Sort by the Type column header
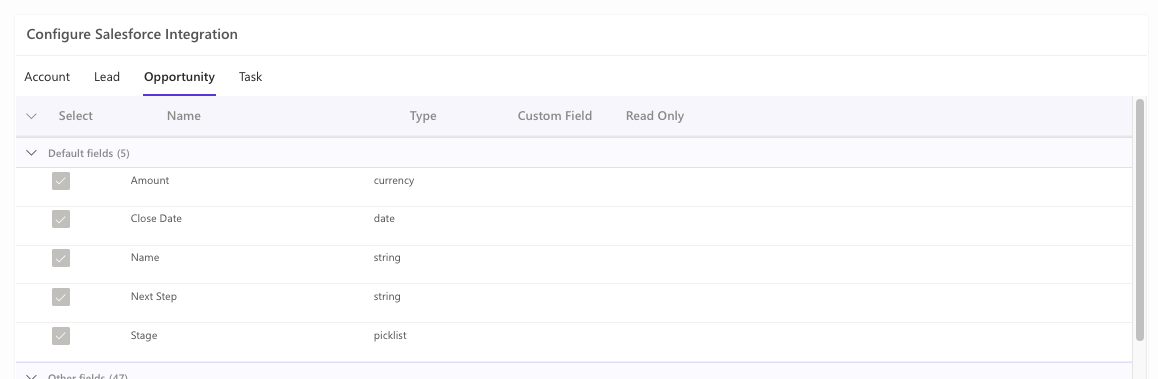Viewport: 1158px width, 379px height. (423, 116)
